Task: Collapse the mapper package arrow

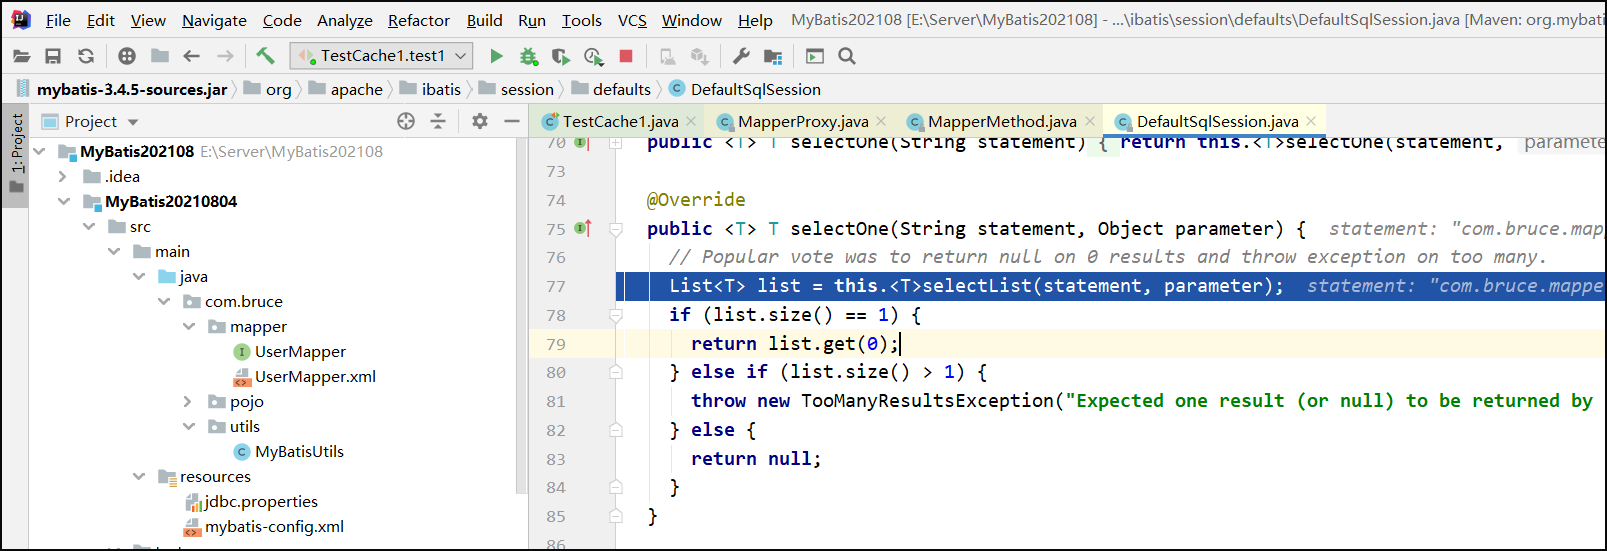Action: (x=189, y=326)
